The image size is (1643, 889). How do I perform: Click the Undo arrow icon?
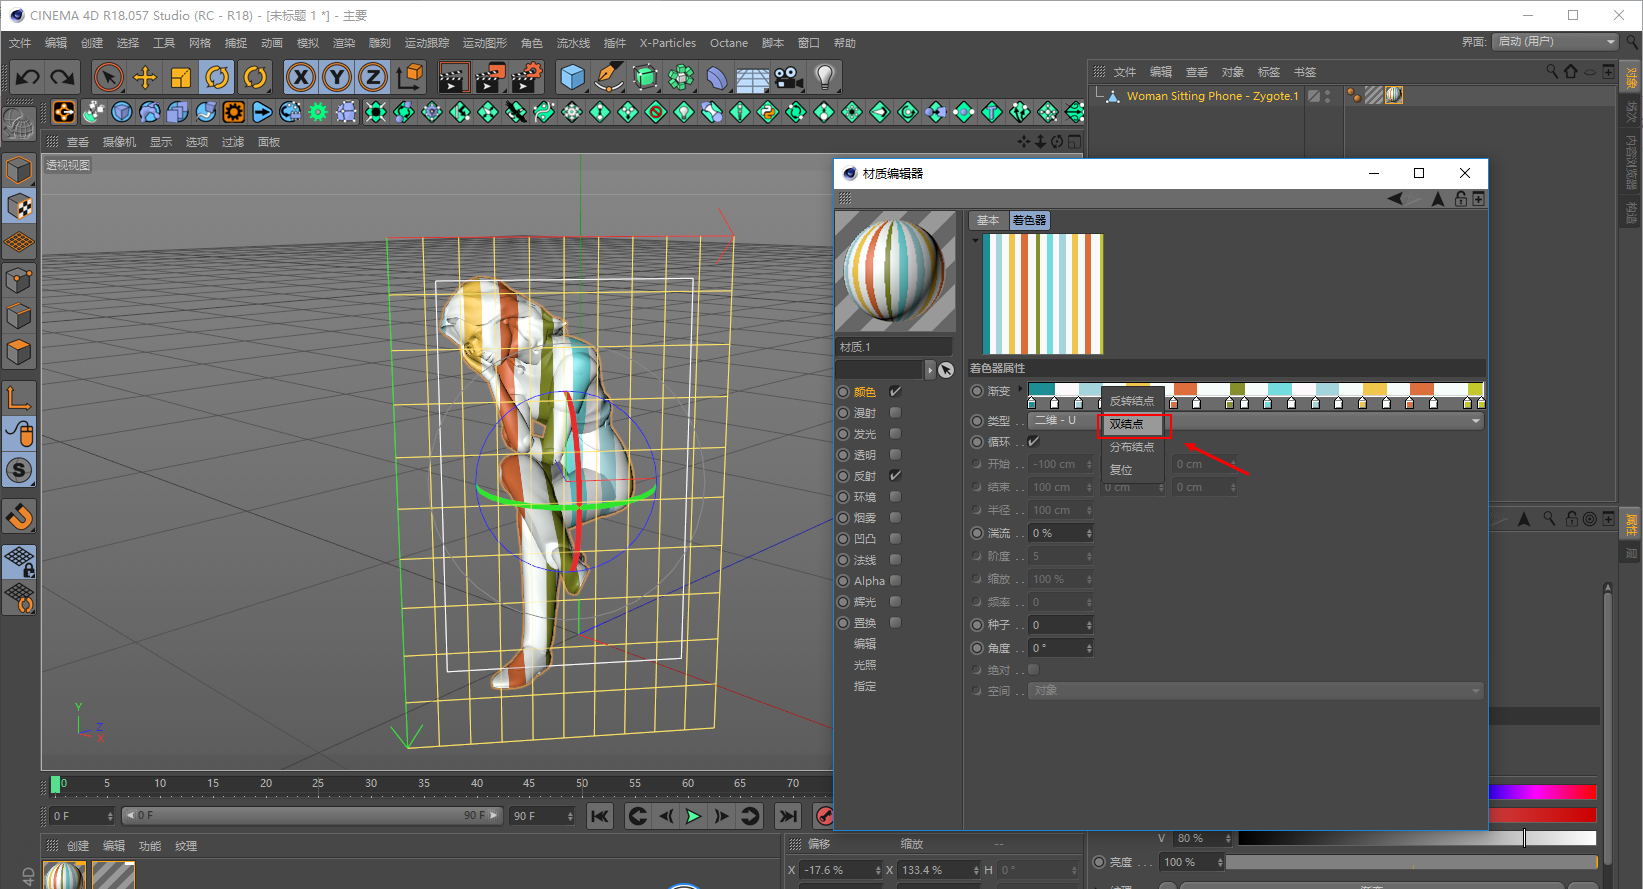27,77
